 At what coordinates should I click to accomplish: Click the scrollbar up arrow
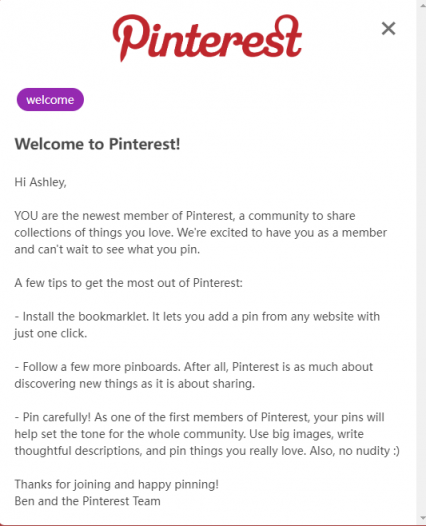(x=421, y=4)
